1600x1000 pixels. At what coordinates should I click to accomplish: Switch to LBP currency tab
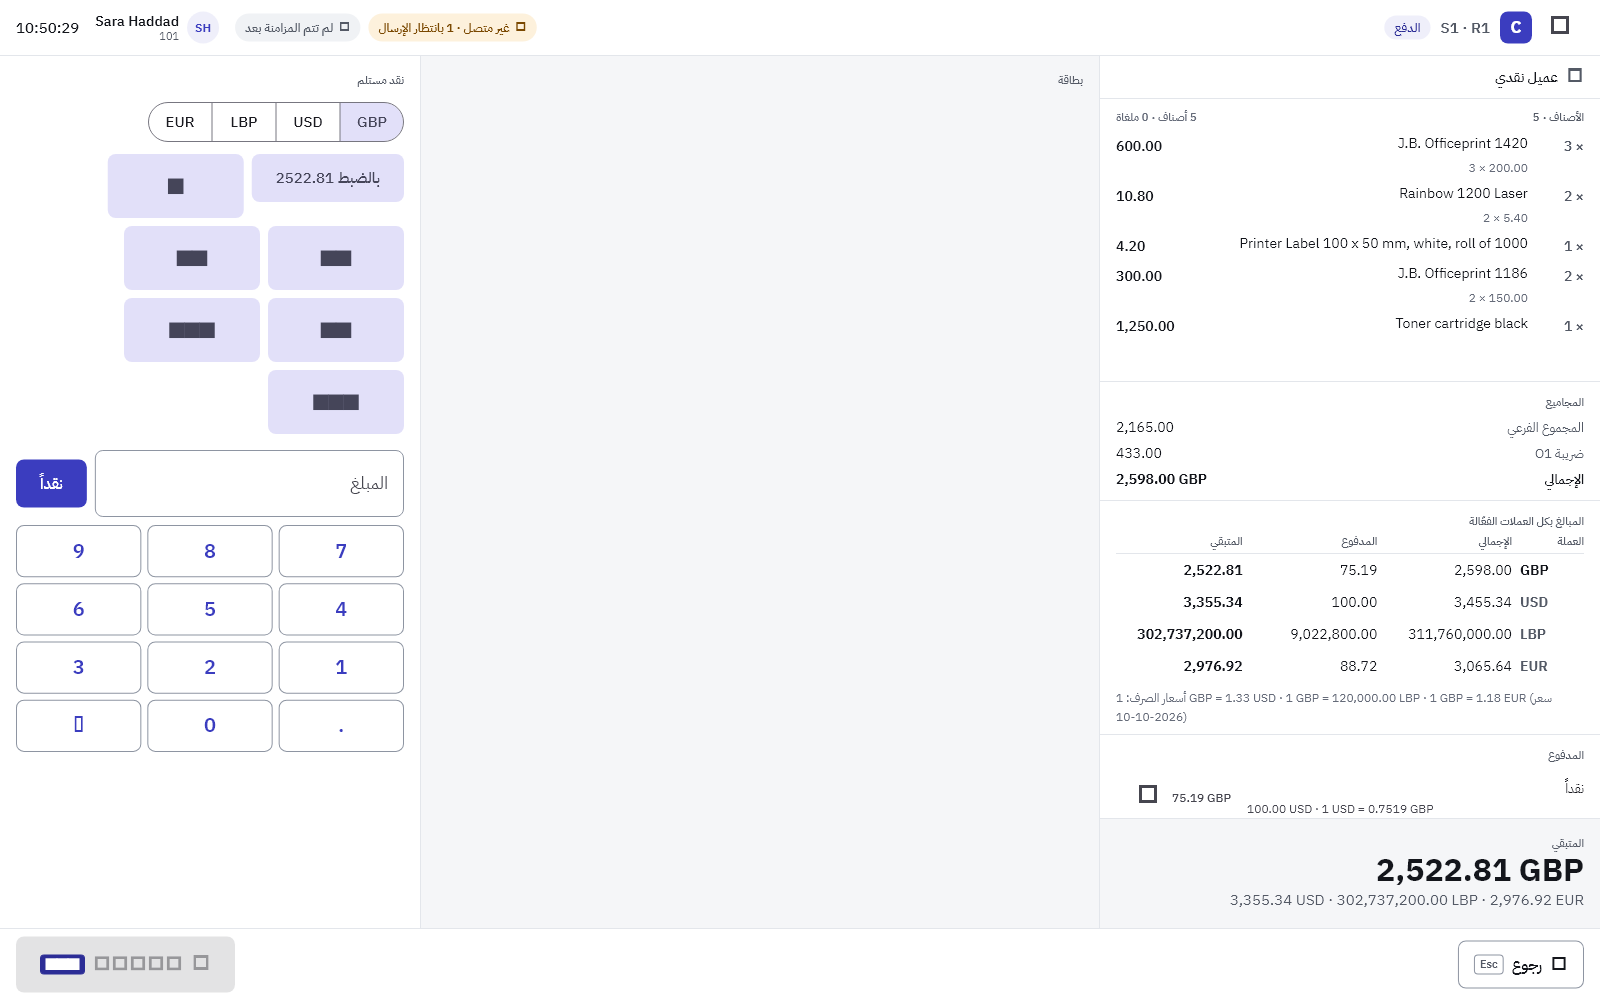tap(244, 122)
